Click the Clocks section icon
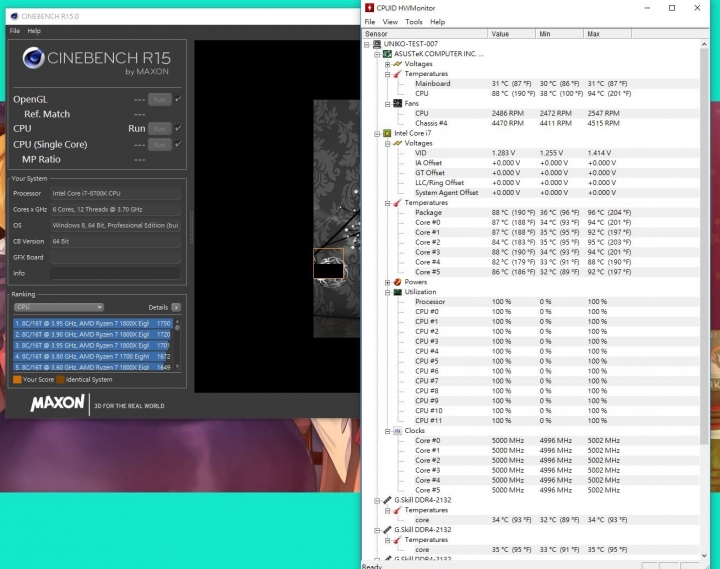 pyautogui.click(x=398, y=431)
